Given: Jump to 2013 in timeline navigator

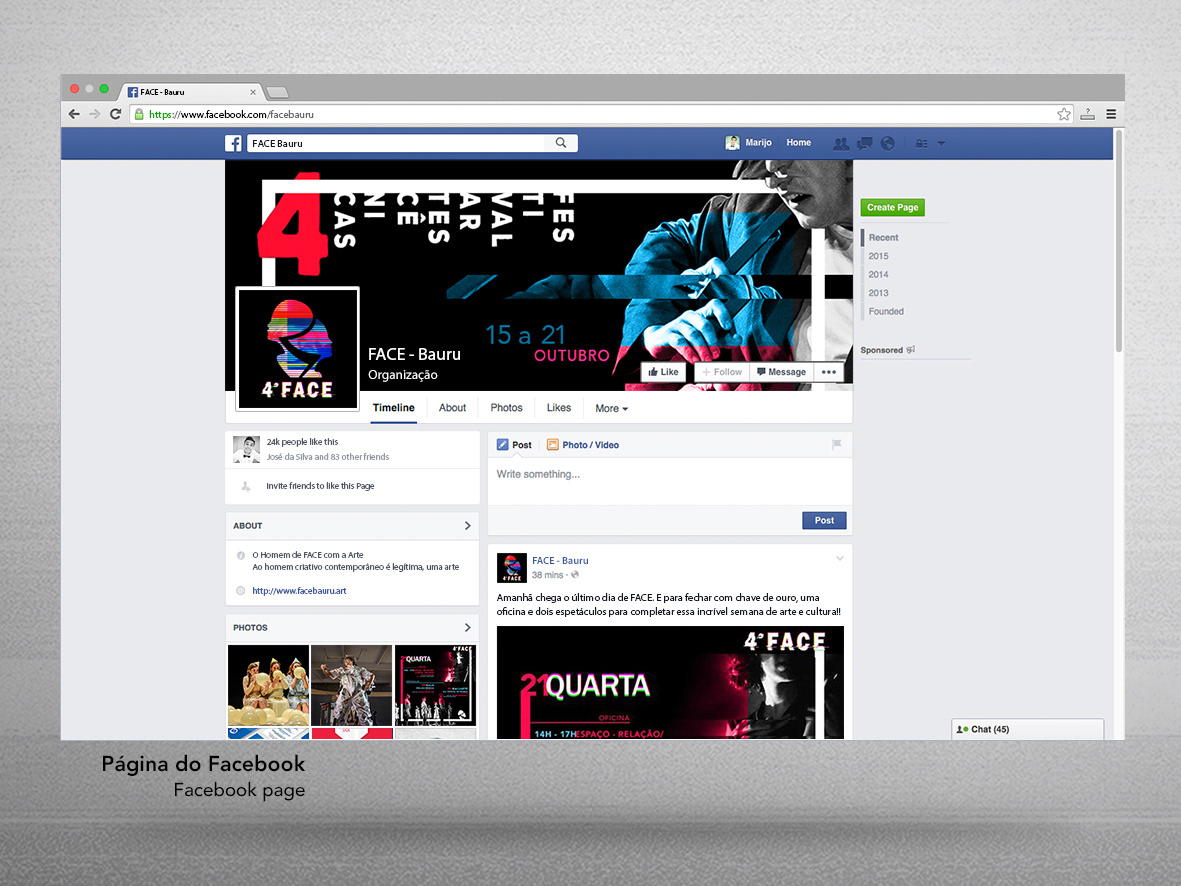Looking at the screenshot, I should click(878, 293).
